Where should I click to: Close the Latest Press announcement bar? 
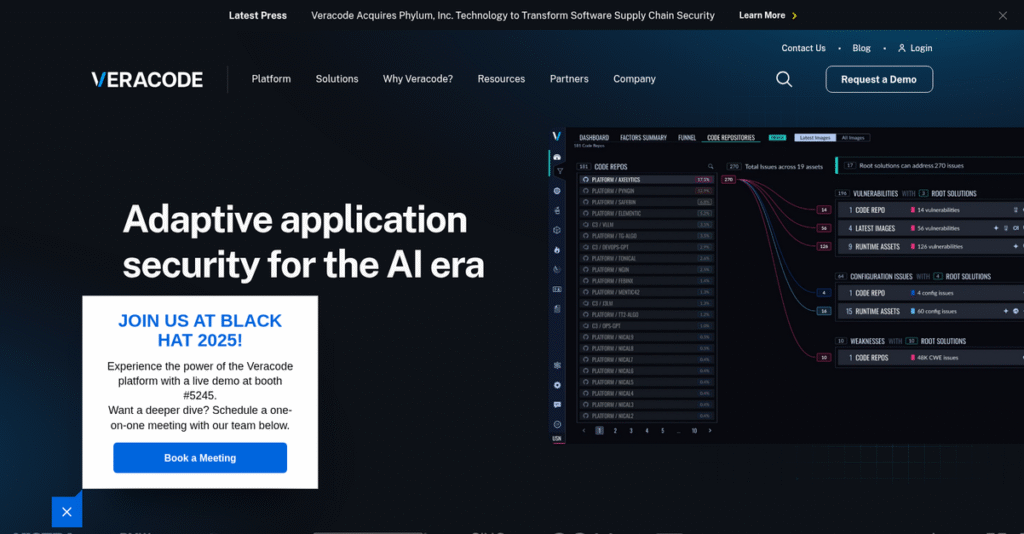coord(1002,16)
